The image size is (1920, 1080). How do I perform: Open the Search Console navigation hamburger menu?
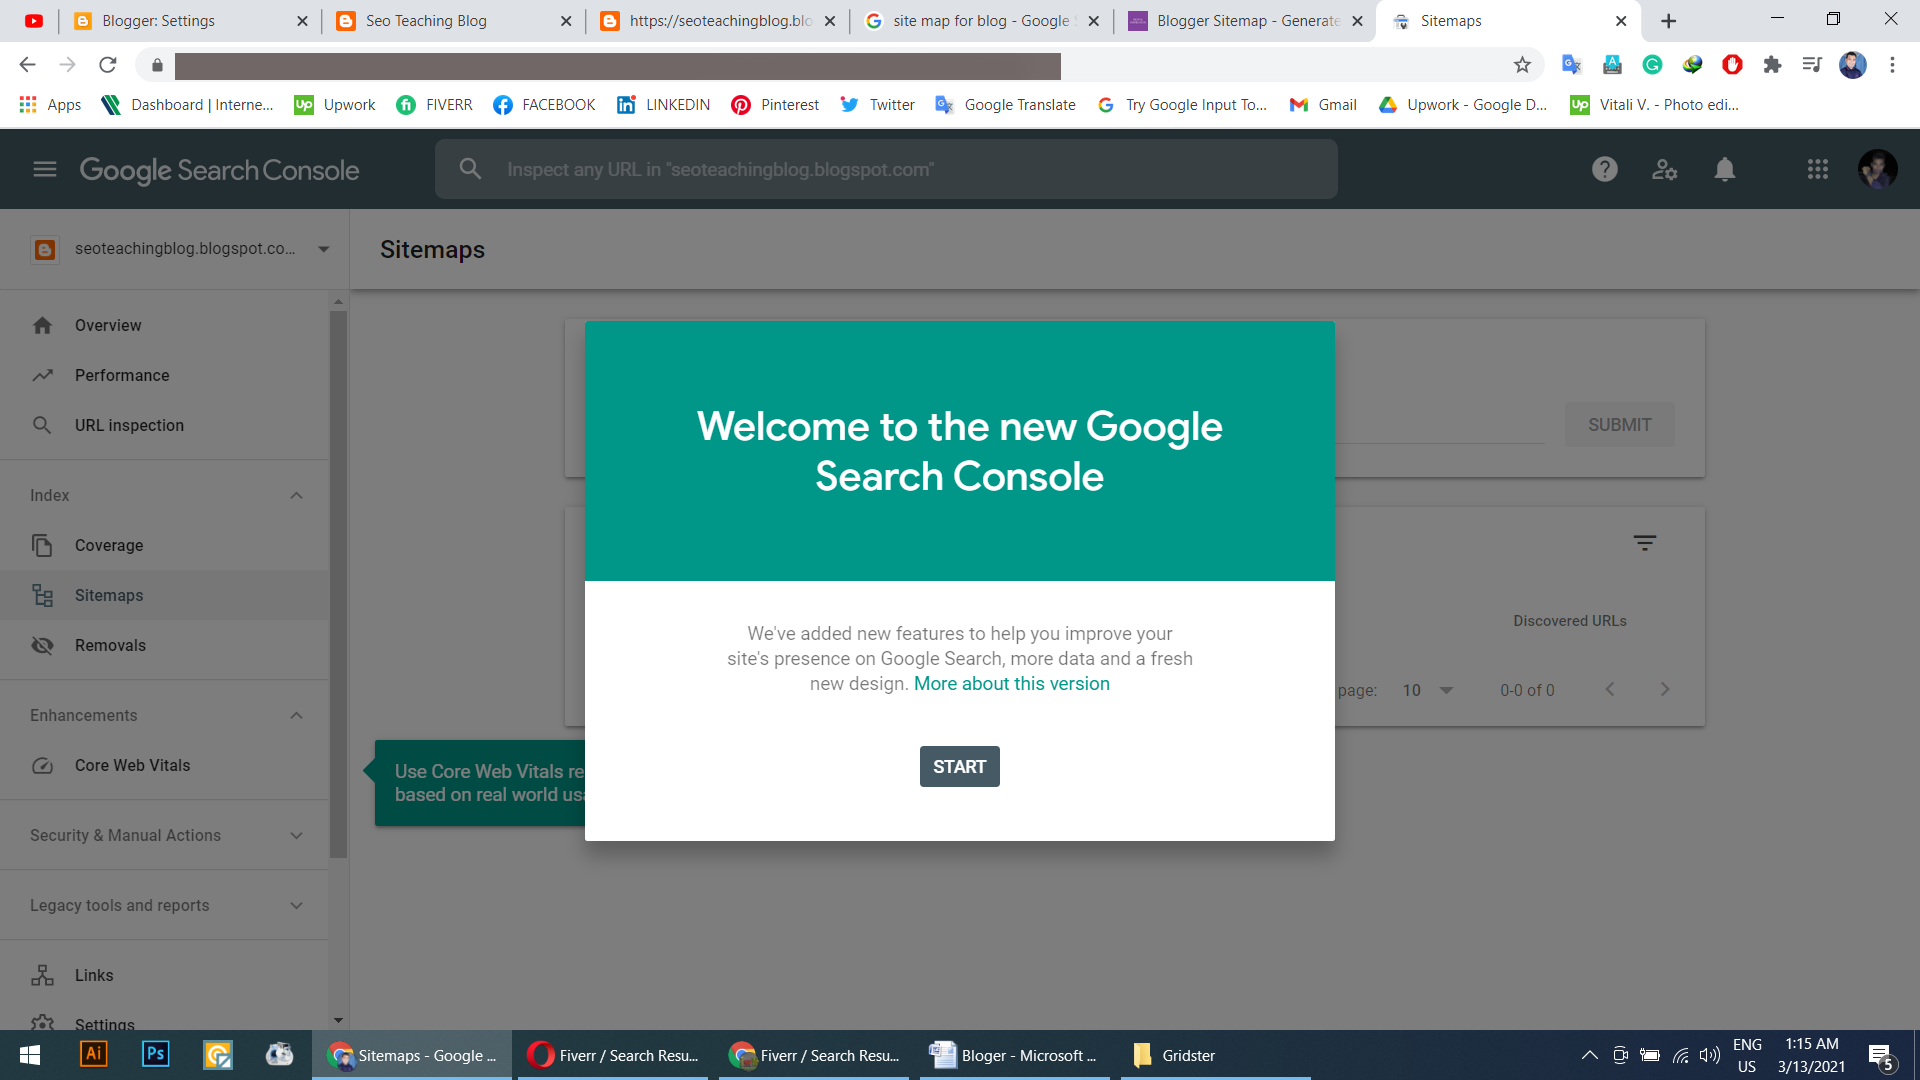[44, 169]
